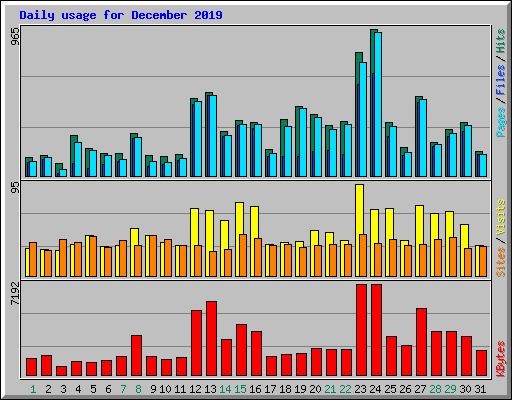Click the day 12 cyan Pages bar

point(198,139)
